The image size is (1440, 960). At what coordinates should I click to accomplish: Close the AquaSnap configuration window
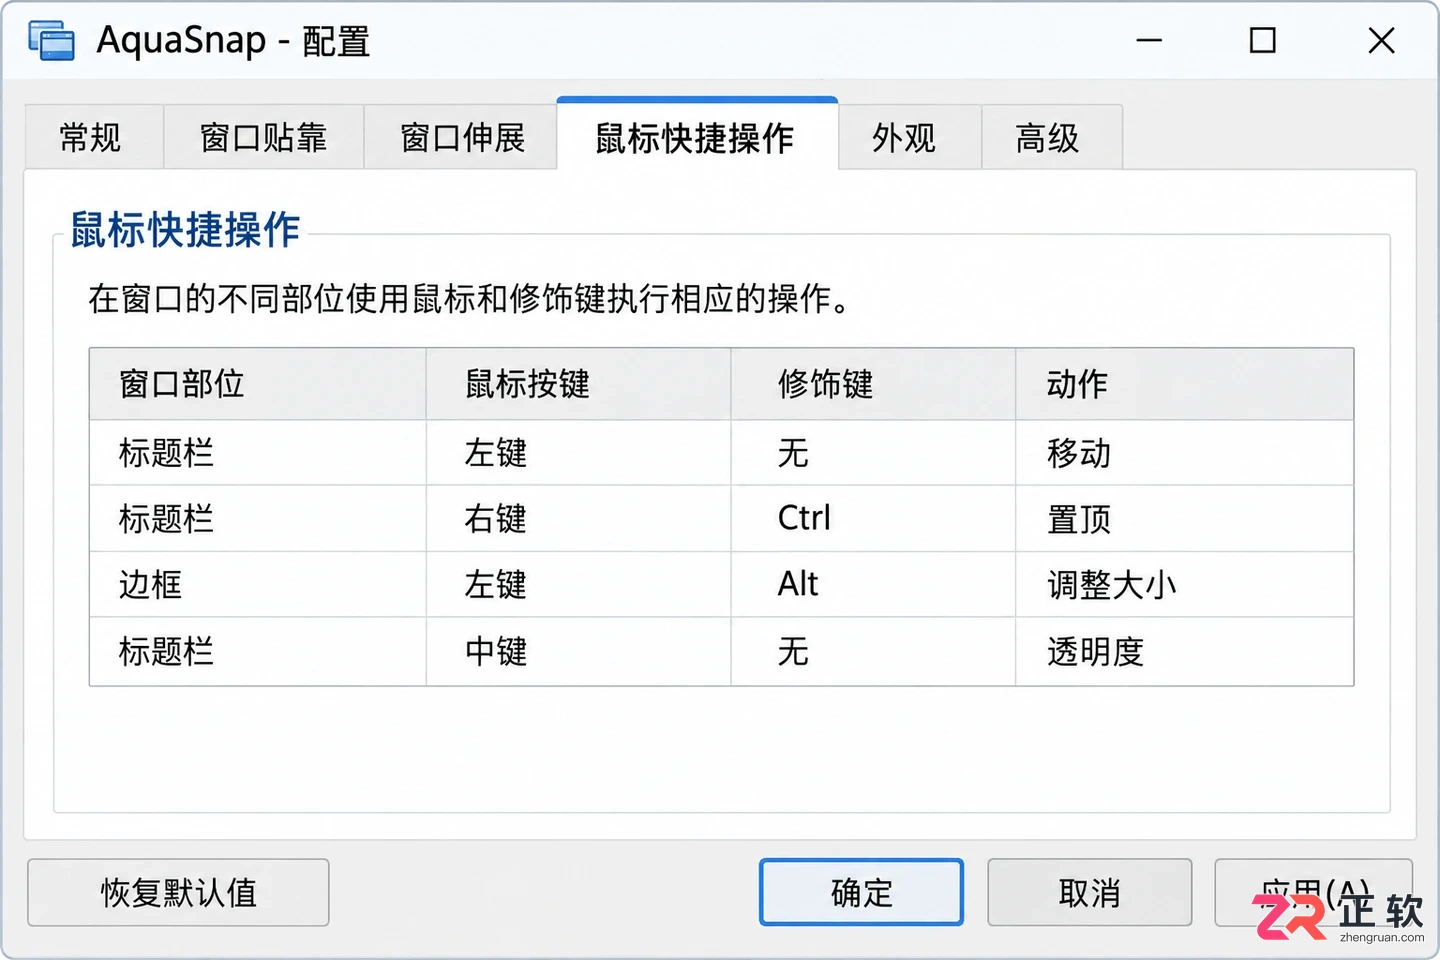click(1381, 41)
